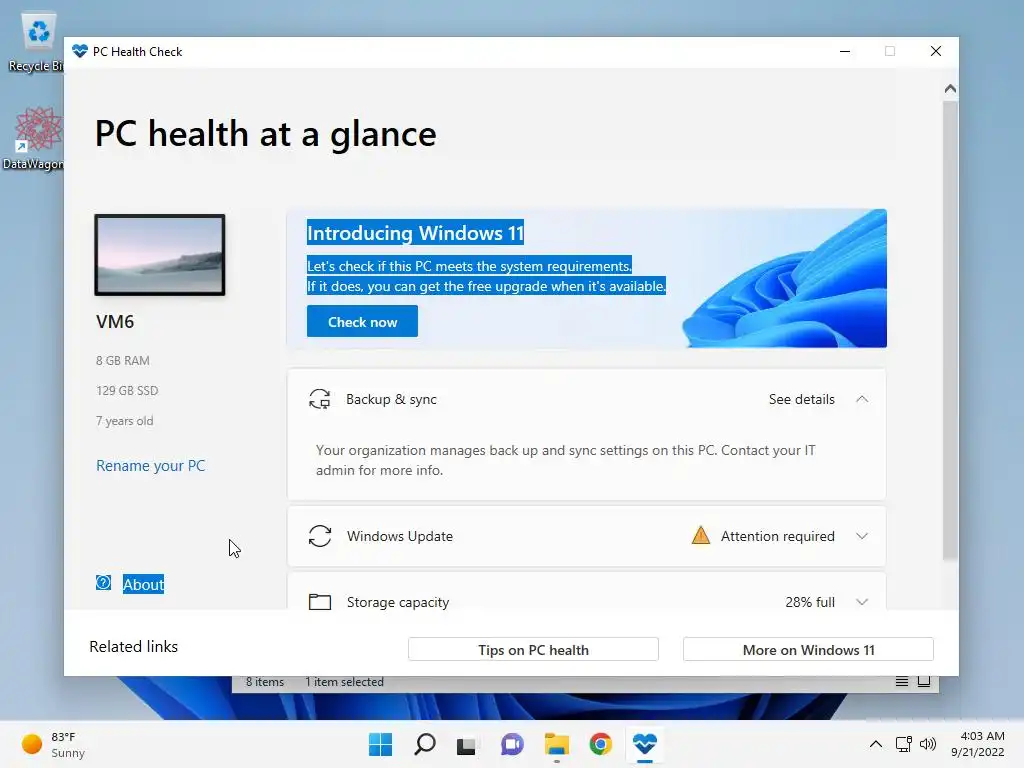Open Task View from taskbar
The width and height of the screenshot is (1024, 768).
point(466,745)
